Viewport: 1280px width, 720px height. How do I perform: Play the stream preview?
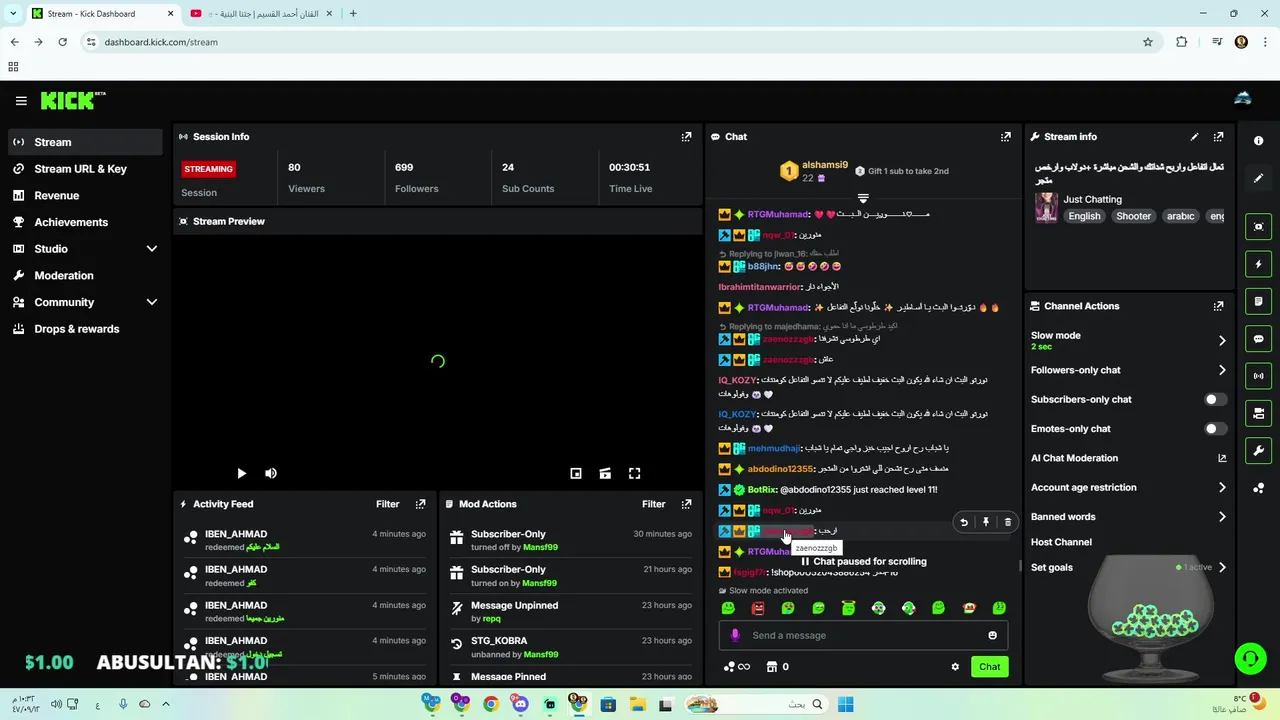coord(241,474)
